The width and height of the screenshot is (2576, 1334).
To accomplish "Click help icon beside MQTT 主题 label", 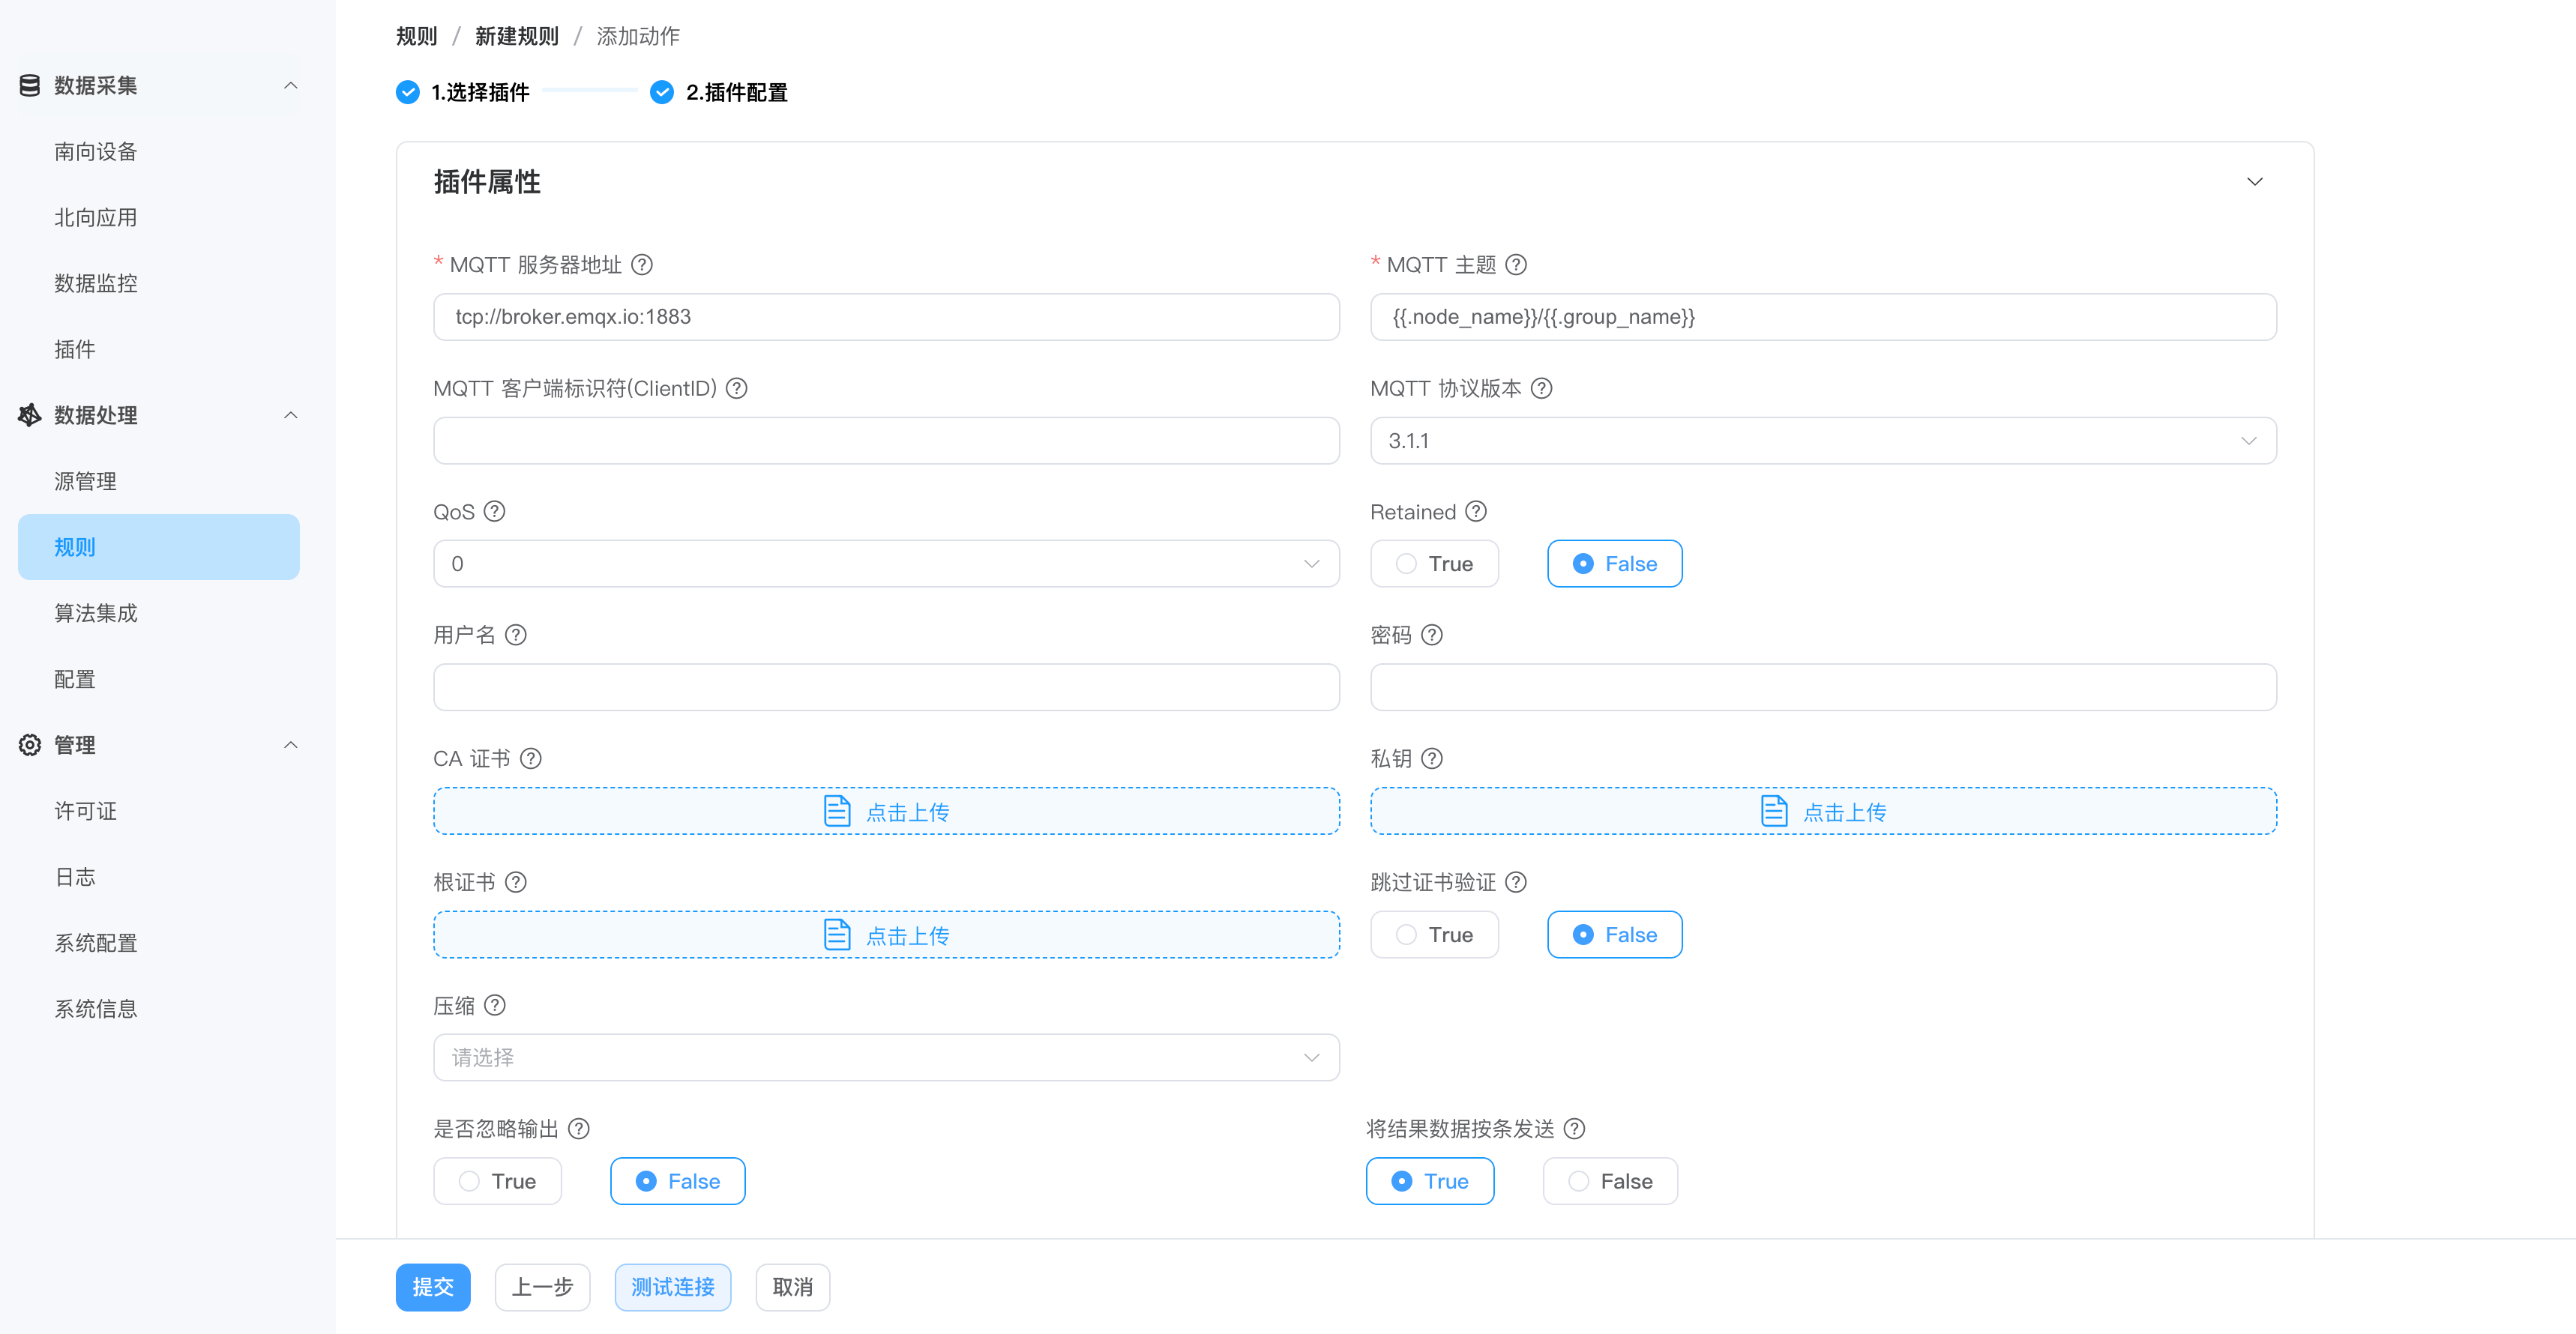I will (x=1516, y=265).
